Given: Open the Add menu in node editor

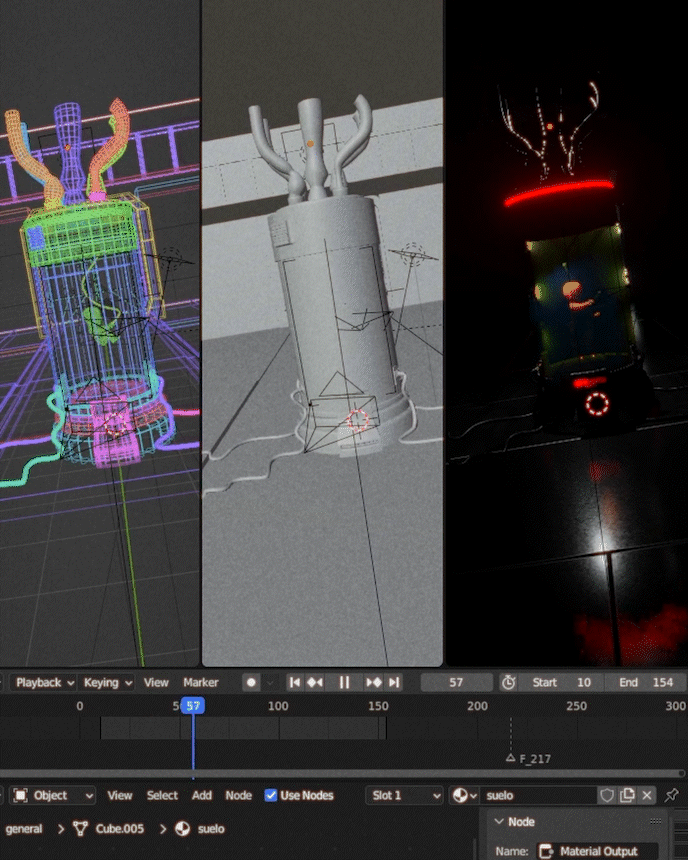Looking at the screenshot, I should (202, 796).
